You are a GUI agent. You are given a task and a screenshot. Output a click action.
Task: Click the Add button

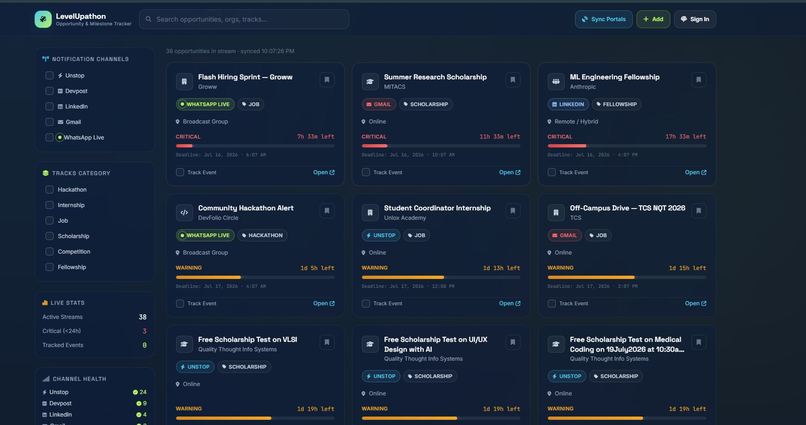click(653, 19)
